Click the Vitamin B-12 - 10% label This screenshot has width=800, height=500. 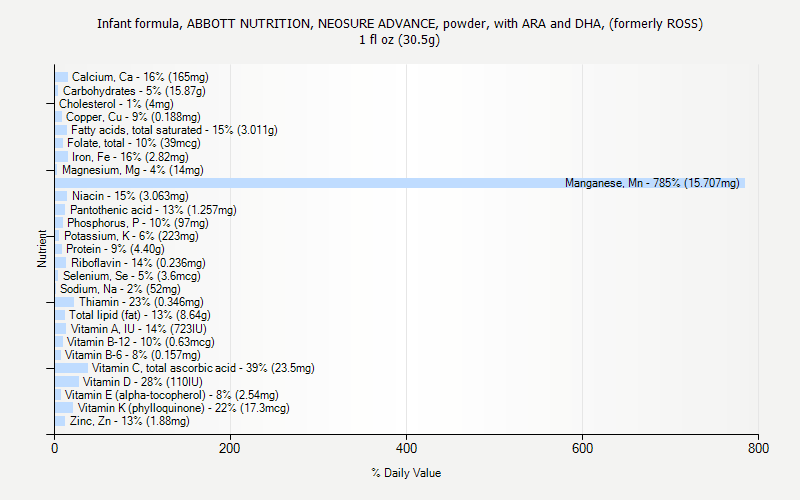point(141,342)
